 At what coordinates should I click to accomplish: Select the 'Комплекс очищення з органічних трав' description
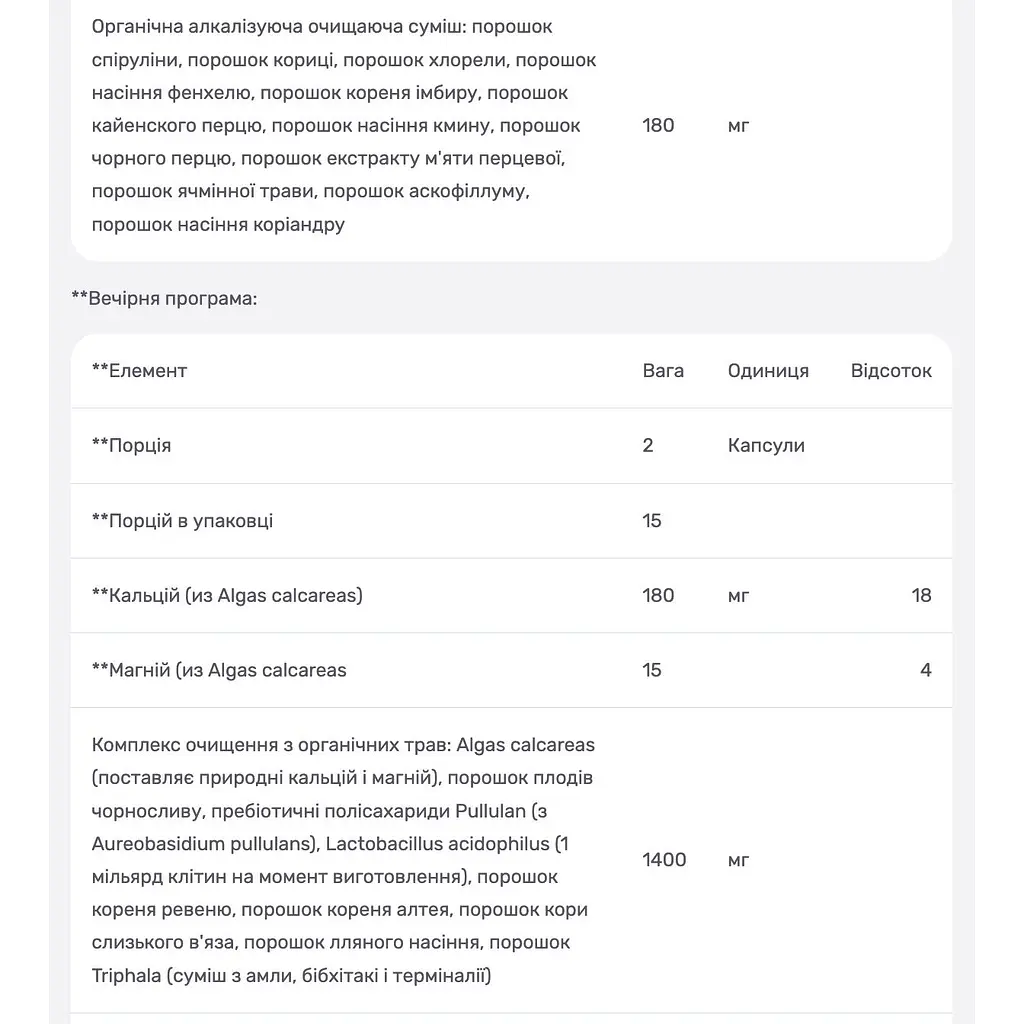[x=344, y=860]
